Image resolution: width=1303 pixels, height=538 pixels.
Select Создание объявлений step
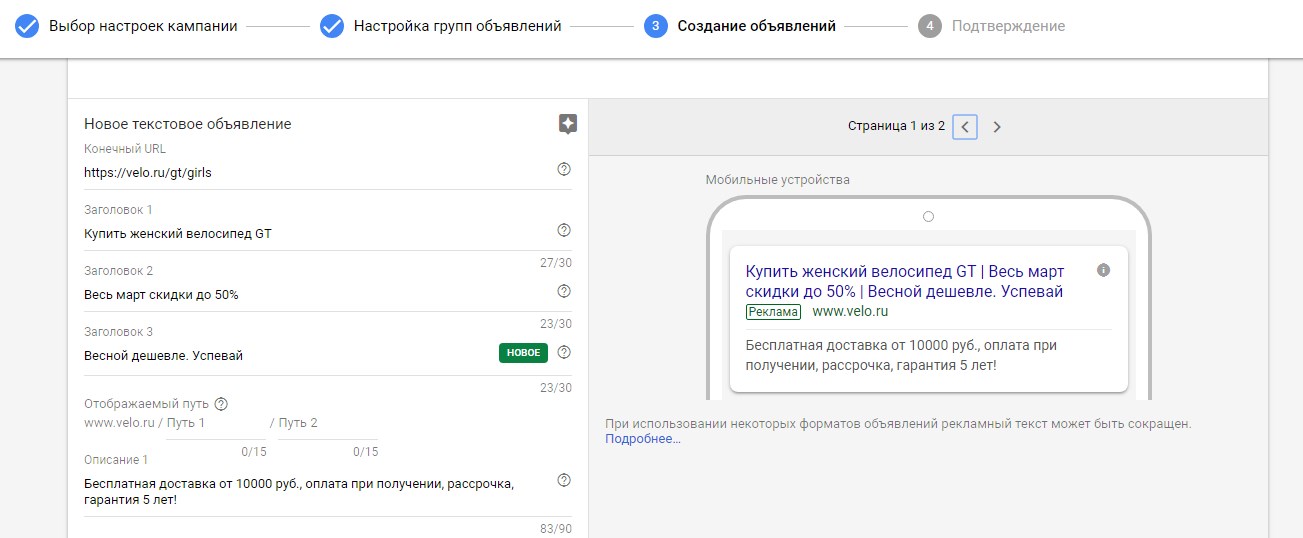757,26
